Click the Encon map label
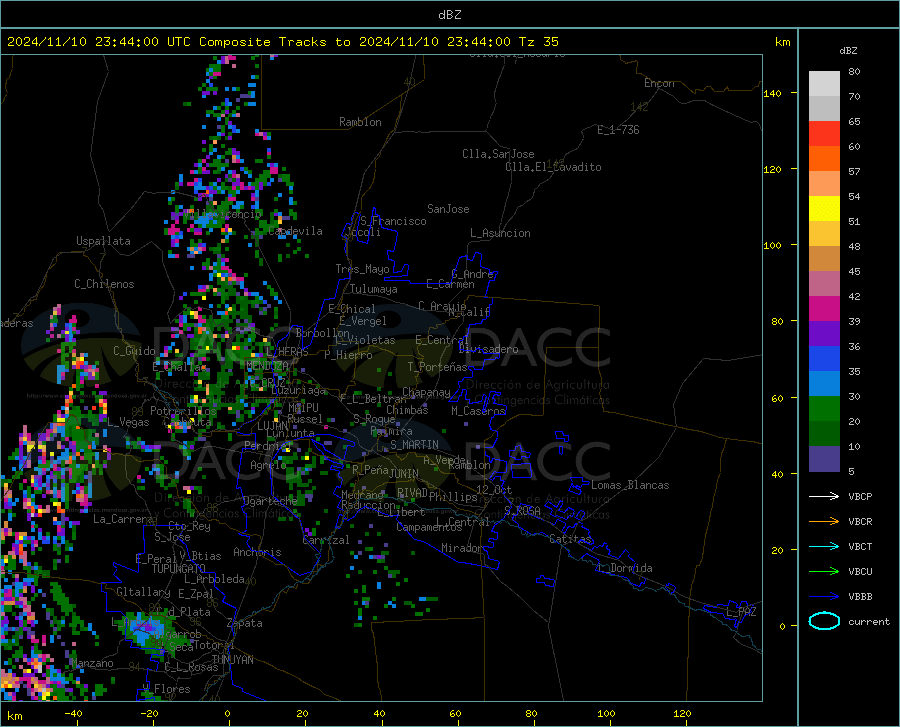This screenshot has width=900, height=727. [x=659, y=83]
